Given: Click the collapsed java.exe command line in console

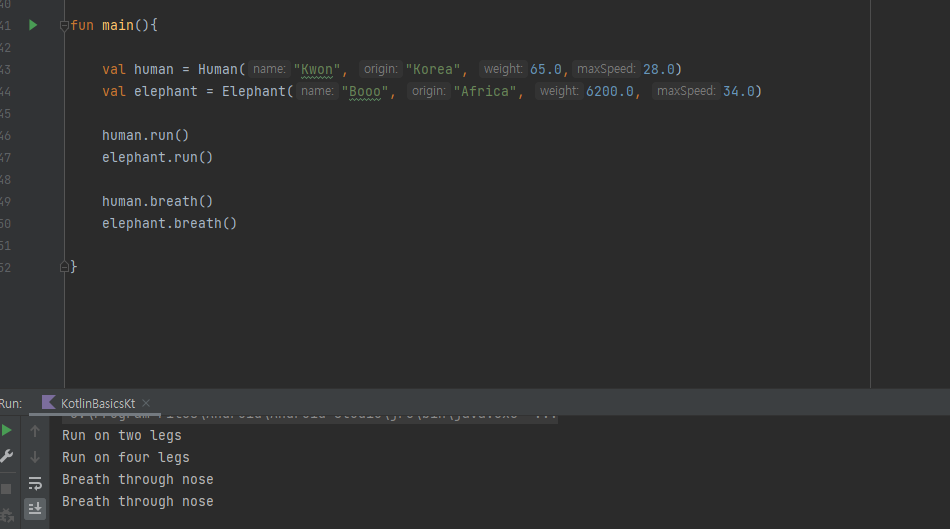Looking at the screenshot, I should [x=309, y=418].
